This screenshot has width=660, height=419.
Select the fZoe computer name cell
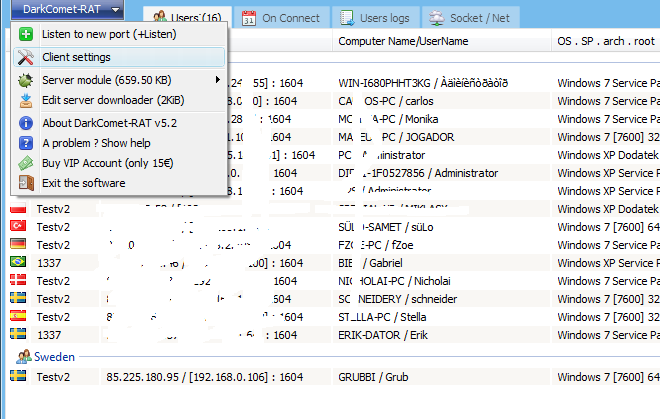tap(375, 245)
